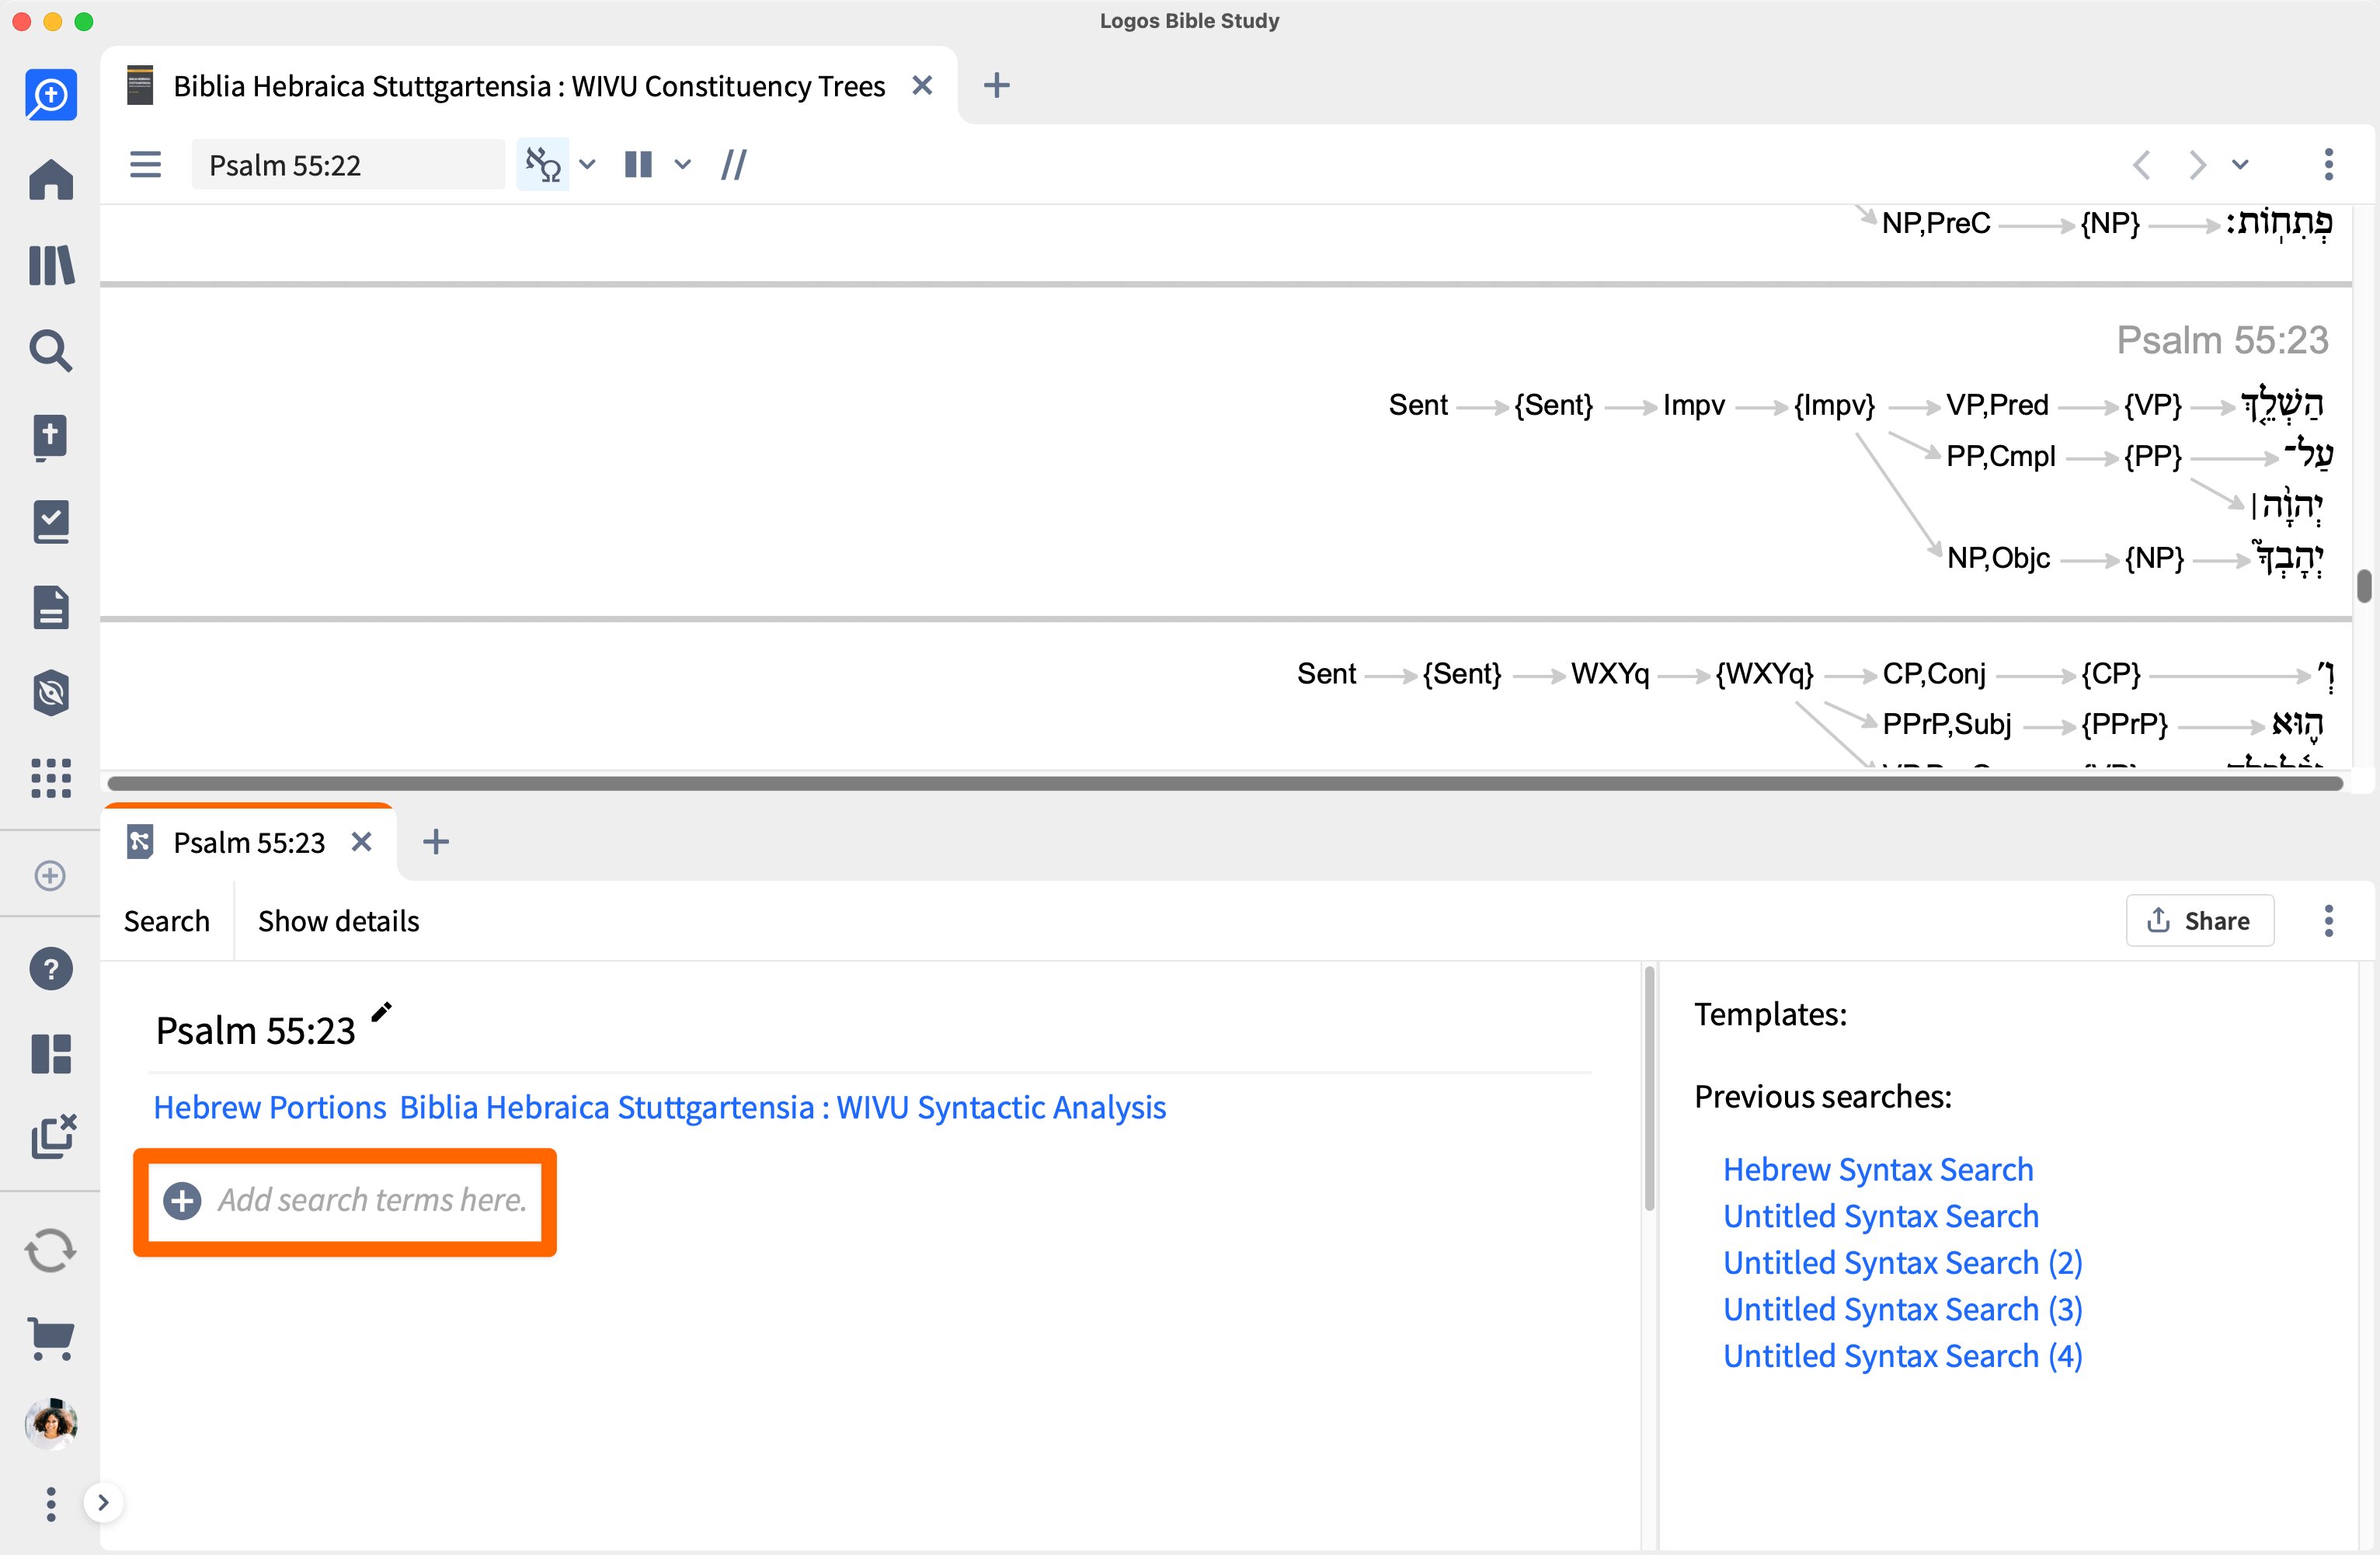This screenshot has height=1555, width=2380.
Task: Click the Search button in syntax panel
Action: pos(167,921)
